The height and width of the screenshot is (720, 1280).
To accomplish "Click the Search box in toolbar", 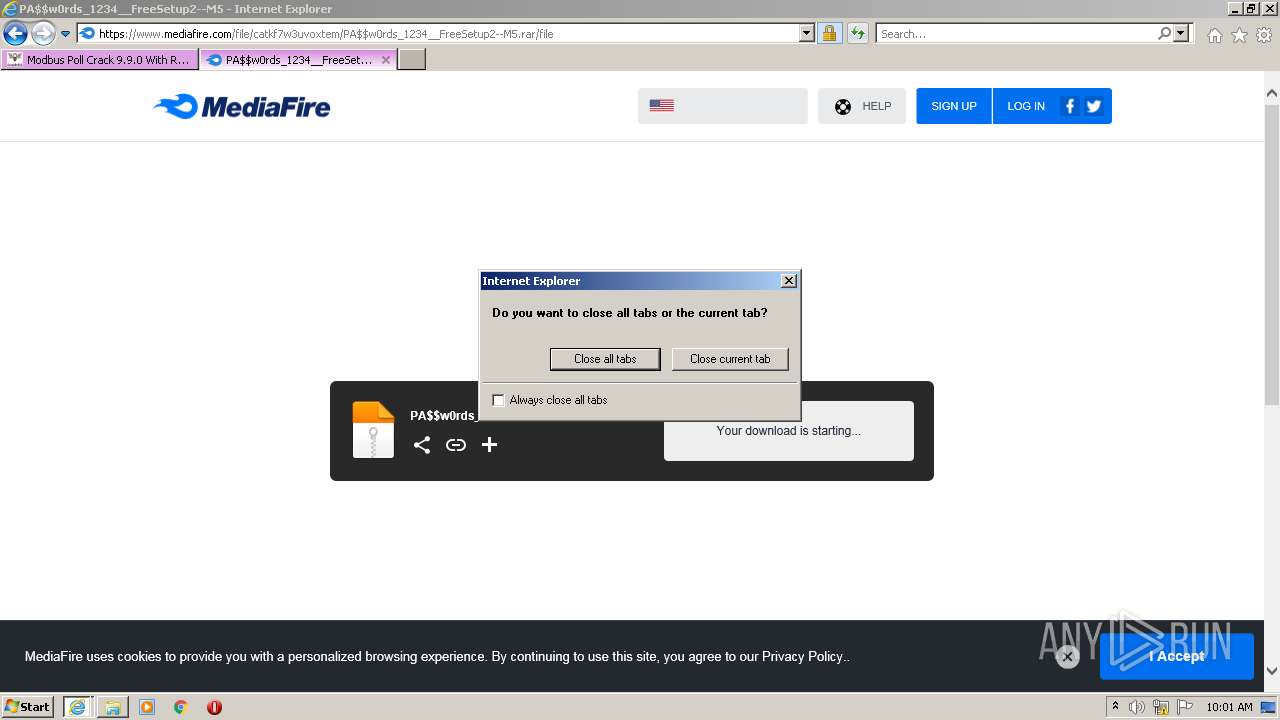I will coord(1015,33).
